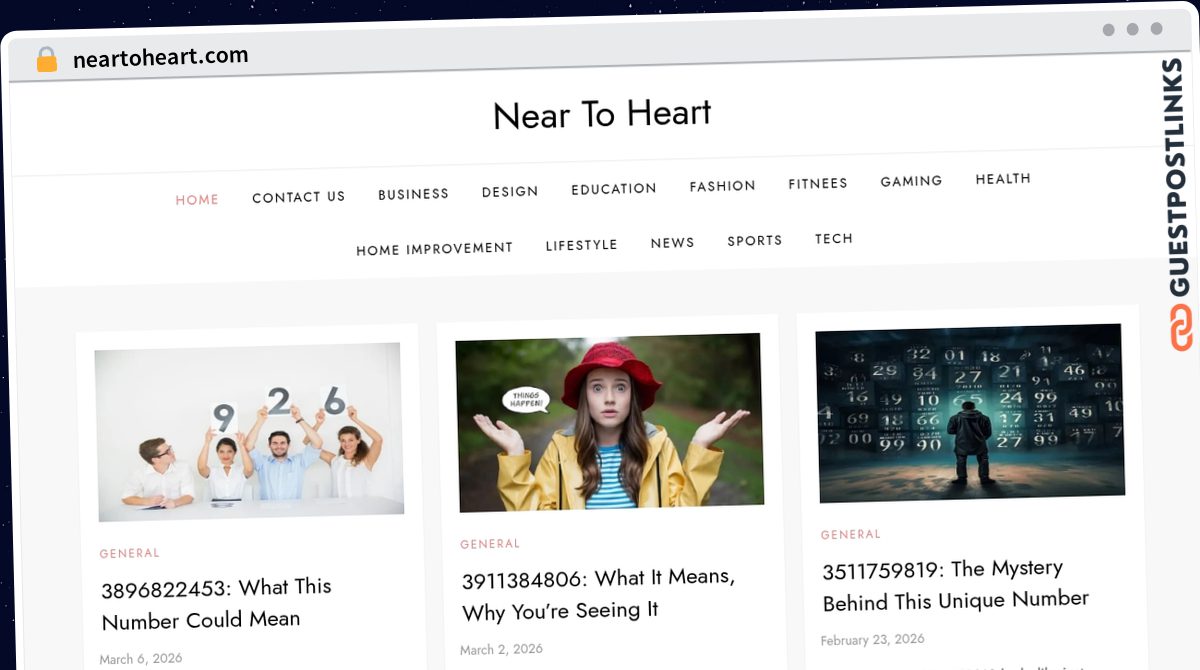Select the Design category
1200x670 pixels.
[510, 191]
